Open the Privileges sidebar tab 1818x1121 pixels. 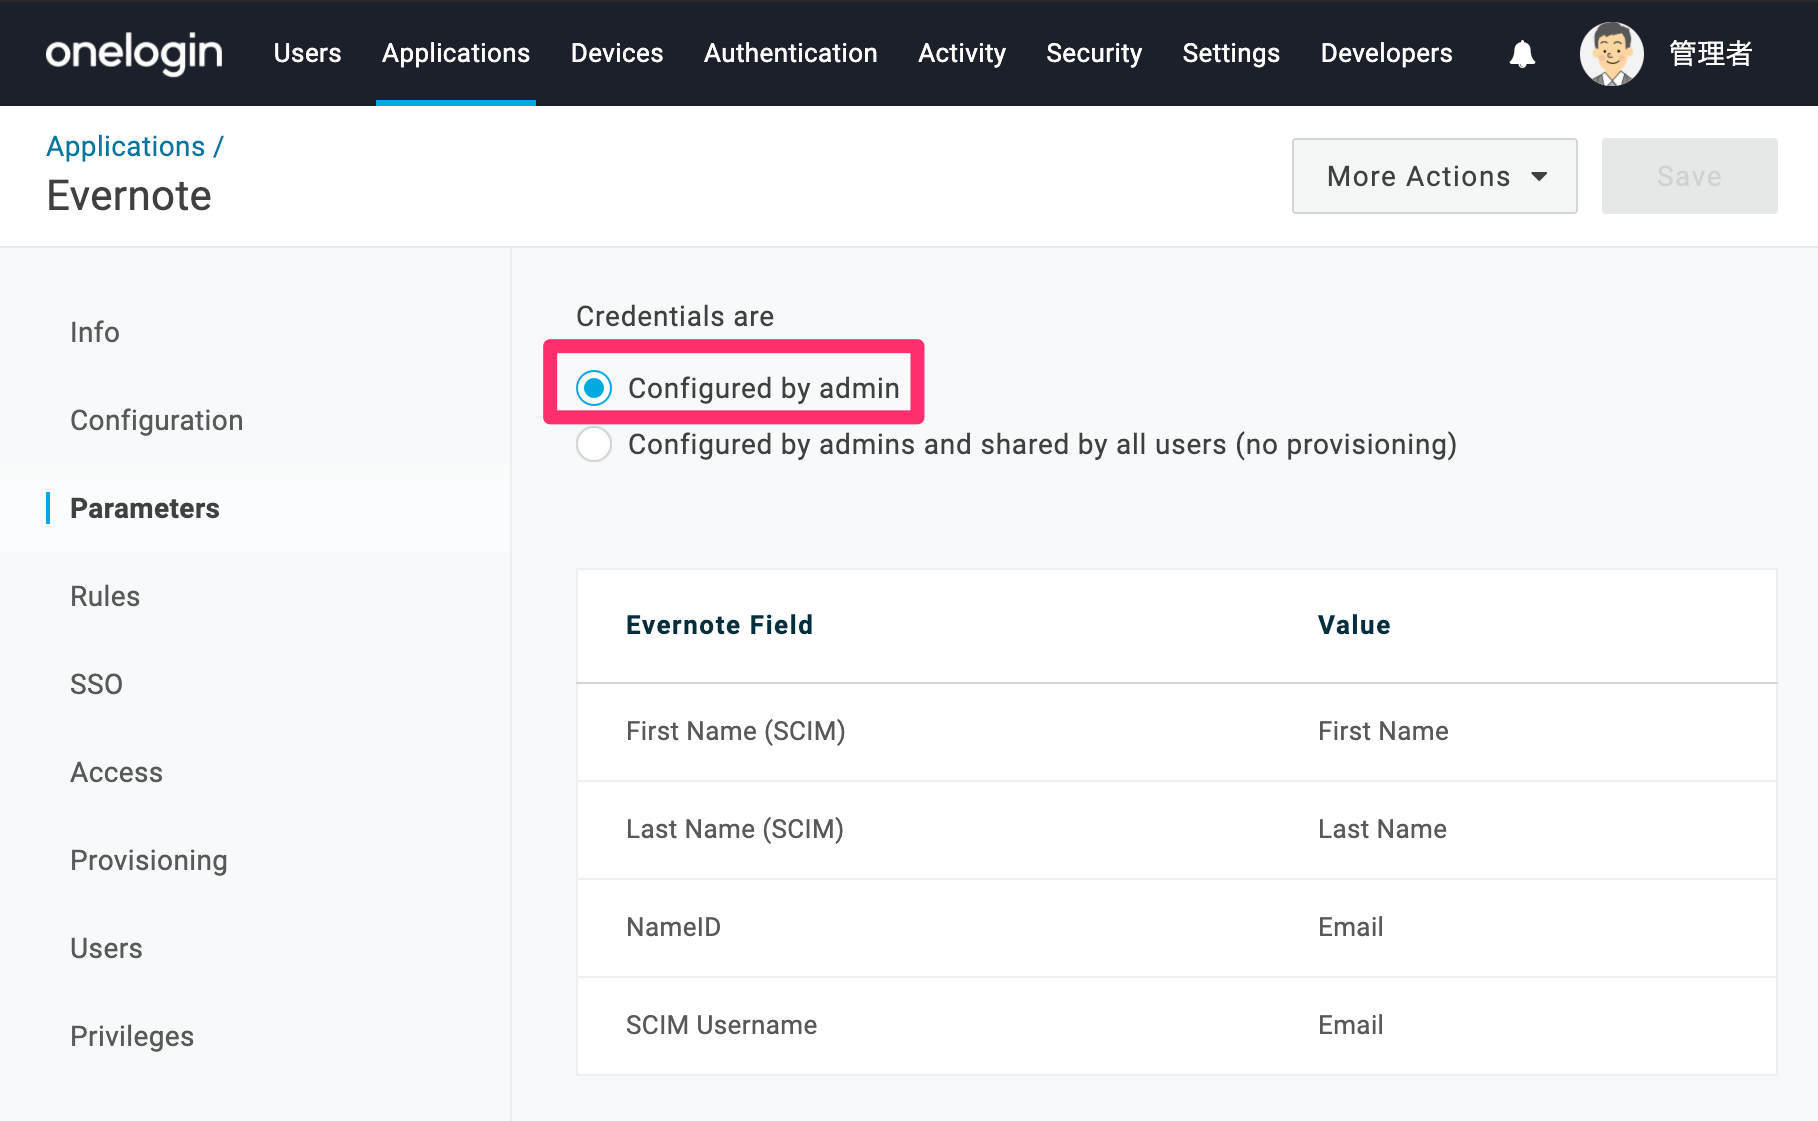click(132, 1036)
